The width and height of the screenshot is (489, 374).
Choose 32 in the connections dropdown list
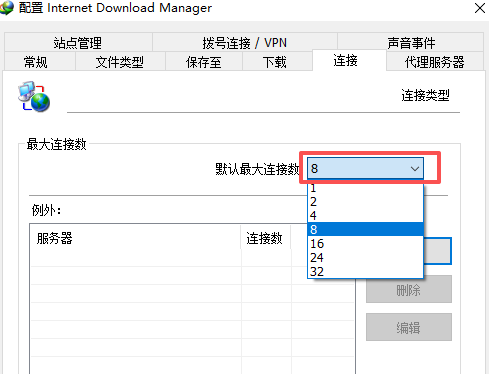365,271
